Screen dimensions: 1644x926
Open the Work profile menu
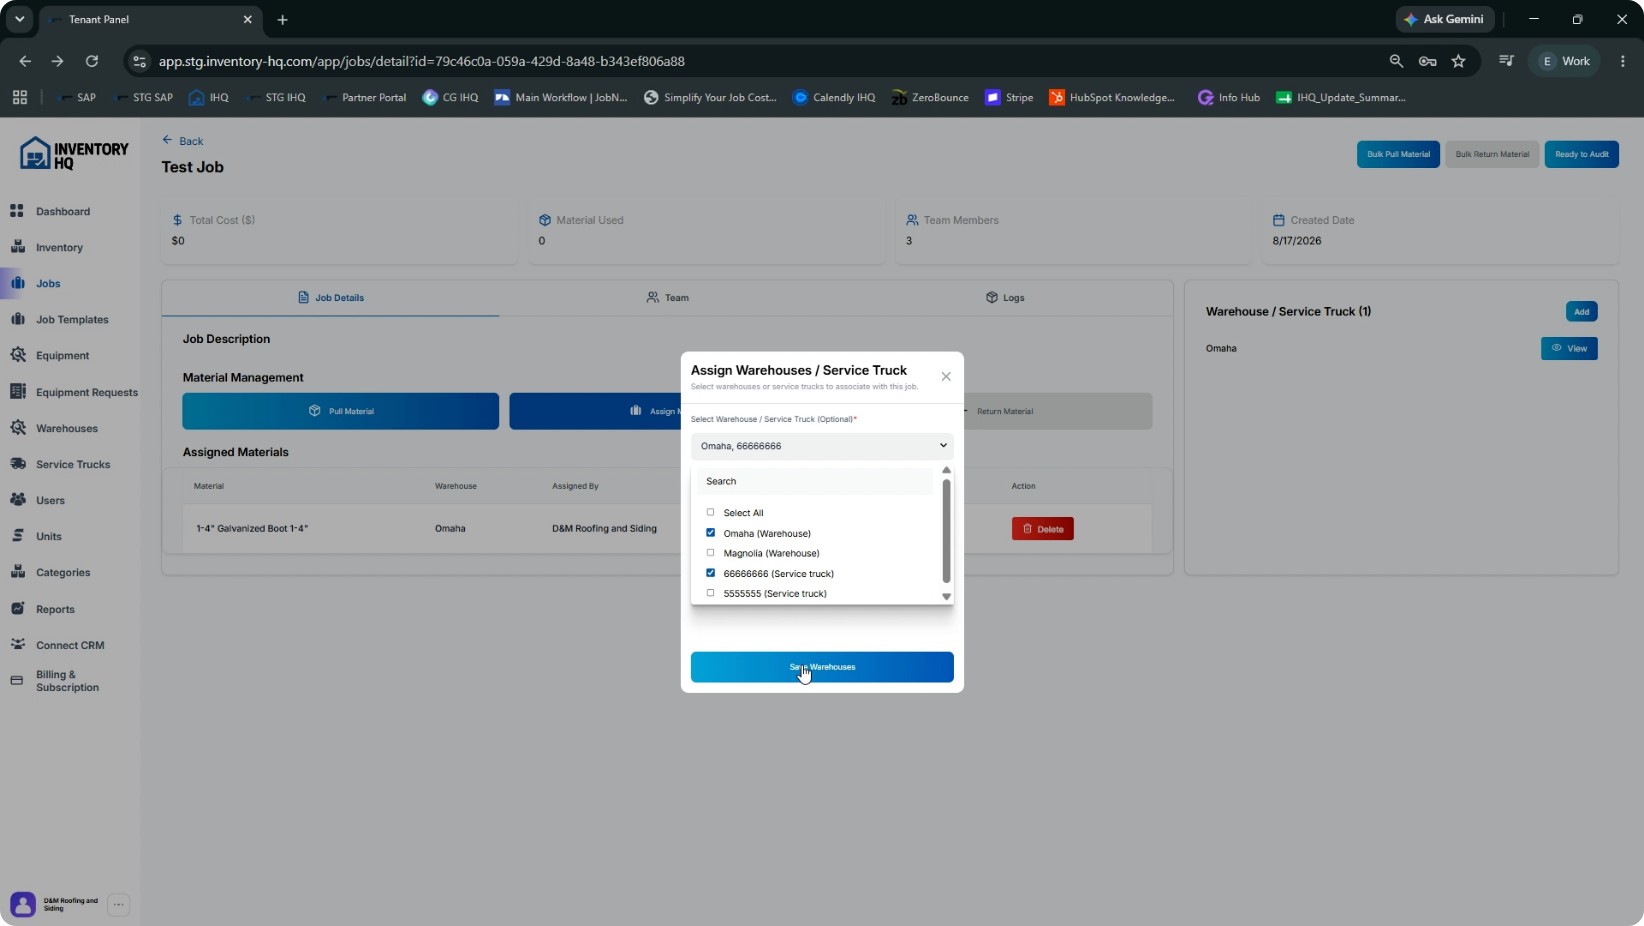(1565, 61)
